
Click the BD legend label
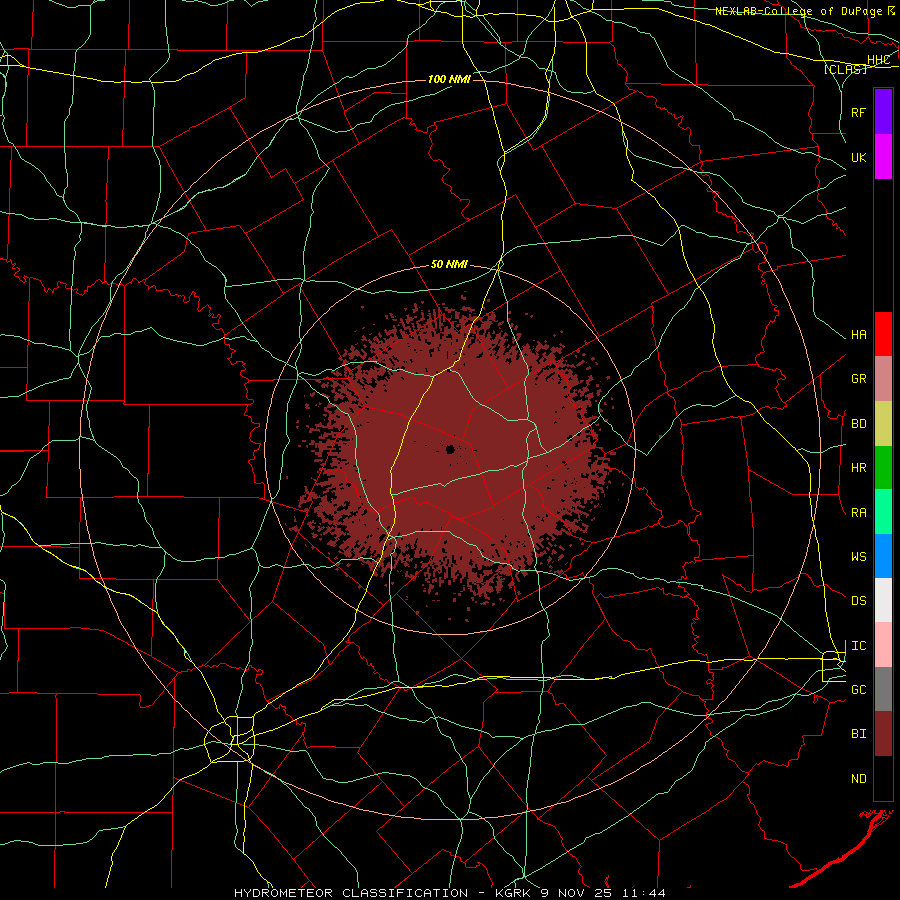[x=859, y=424]
